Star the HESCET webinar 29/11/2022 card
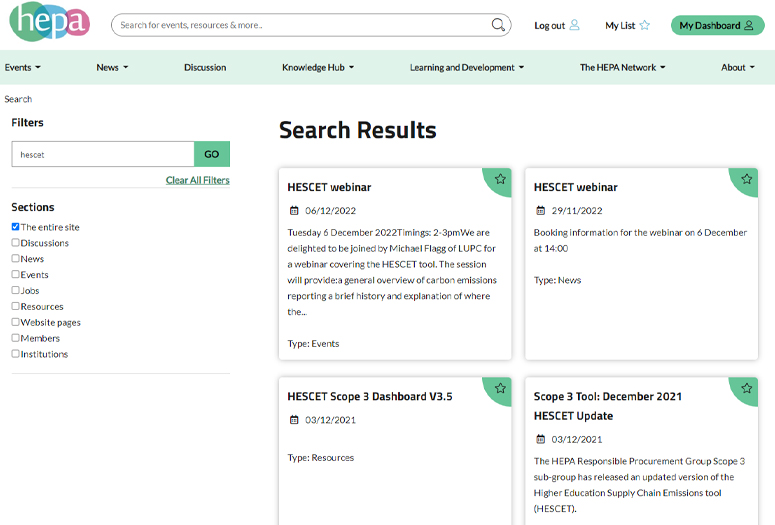 click(746, 179)
